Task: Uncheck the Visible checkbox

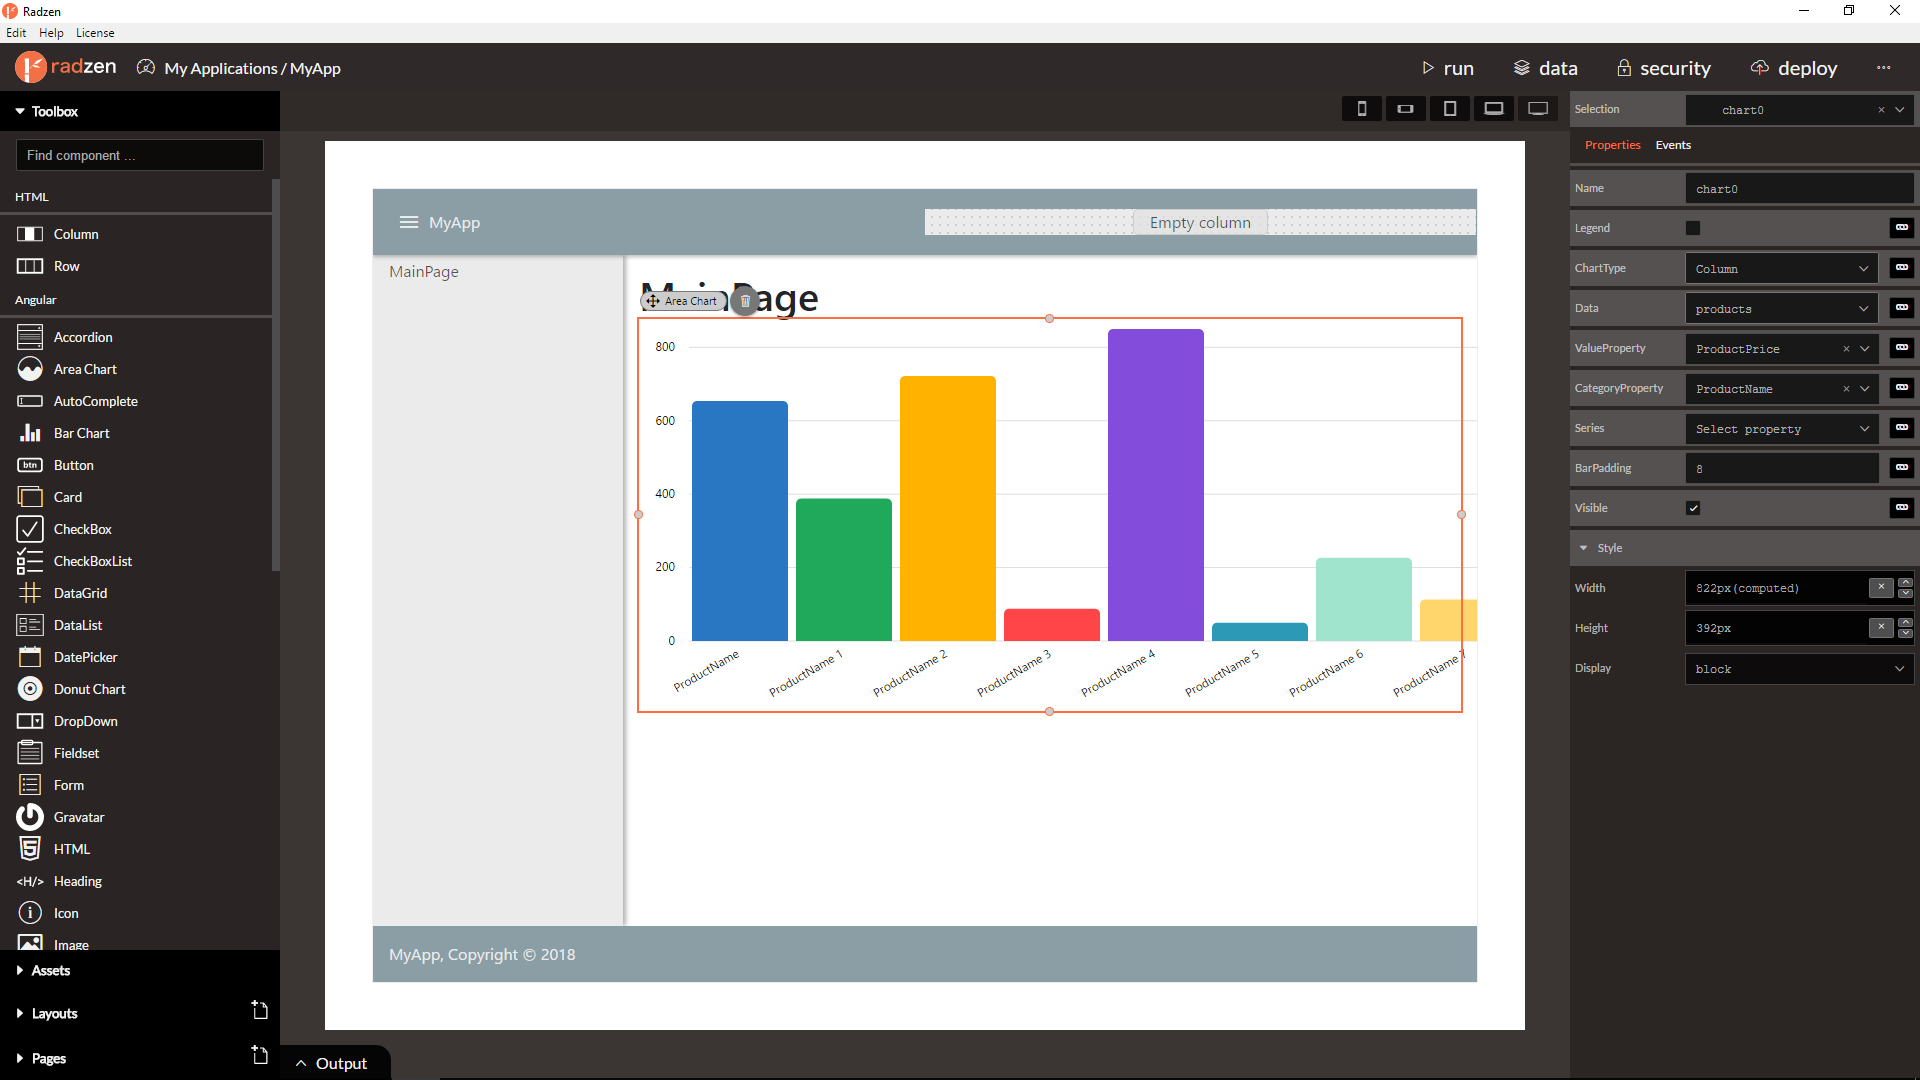Action: tap(1693, 508)
